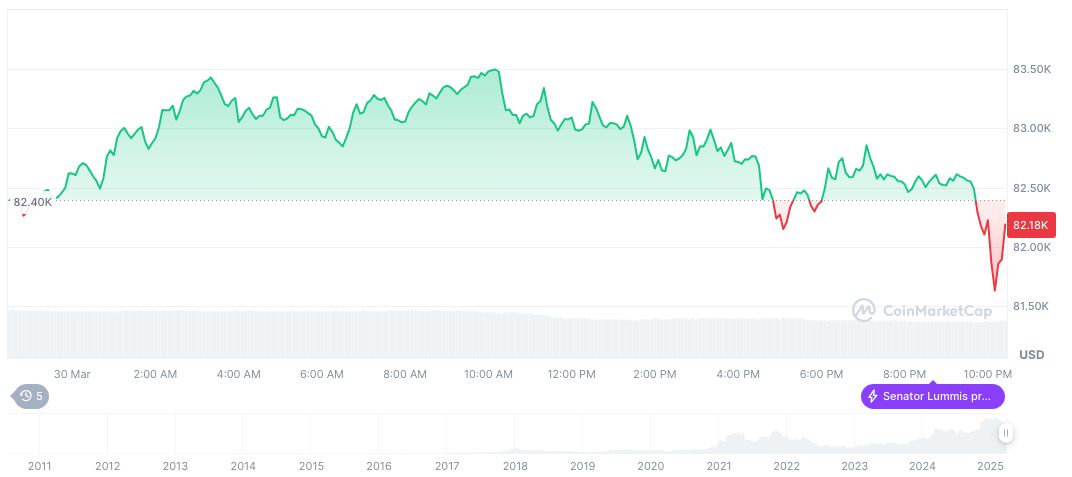
Task: Select year 2024 on the overview timeline
Action: pyautogui.click(x=922, y=466)
